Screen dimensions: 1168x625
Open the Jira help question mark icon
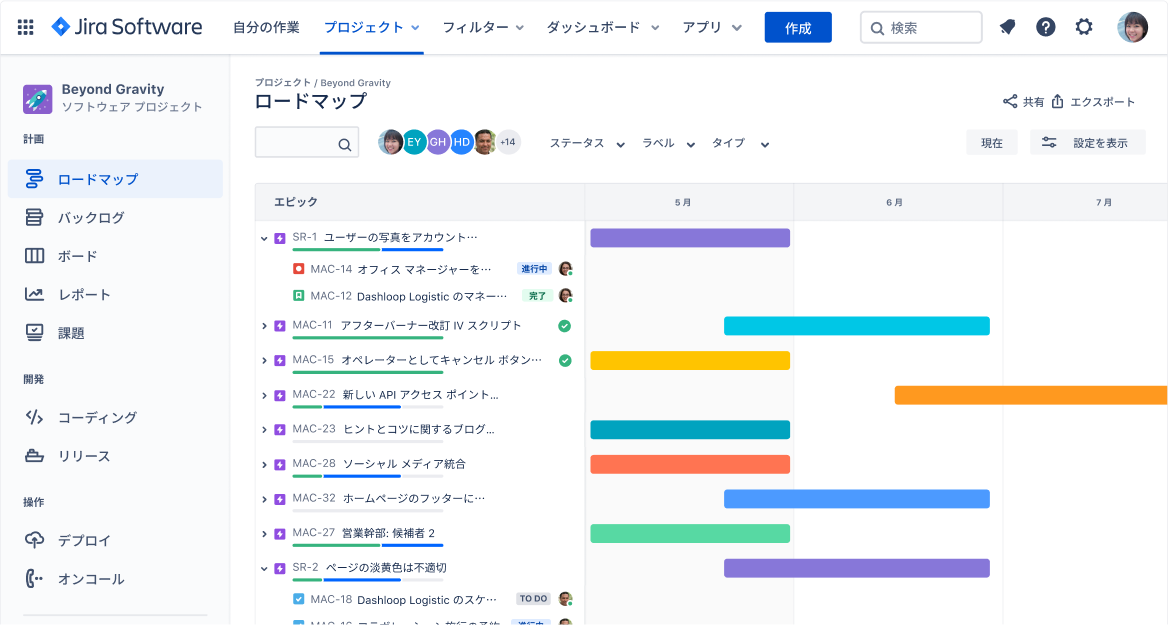pyautogui.click(x=1046, y=27)
